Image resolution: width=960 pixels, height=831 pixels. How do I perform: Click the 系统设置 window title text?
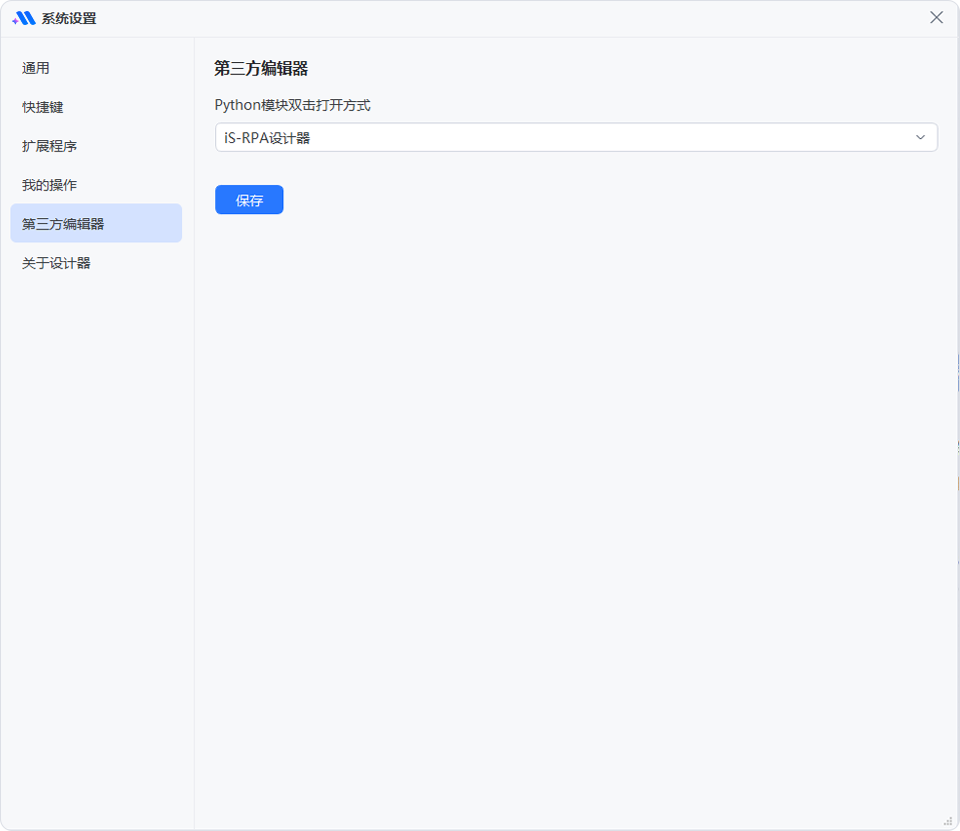coord(69,18)
